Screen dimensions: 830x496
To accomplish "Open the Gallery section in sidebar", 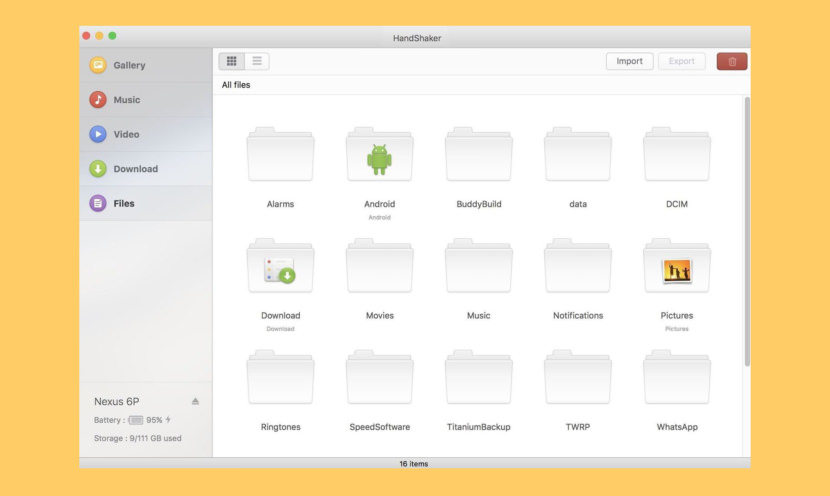I will (x=128, y=65).
